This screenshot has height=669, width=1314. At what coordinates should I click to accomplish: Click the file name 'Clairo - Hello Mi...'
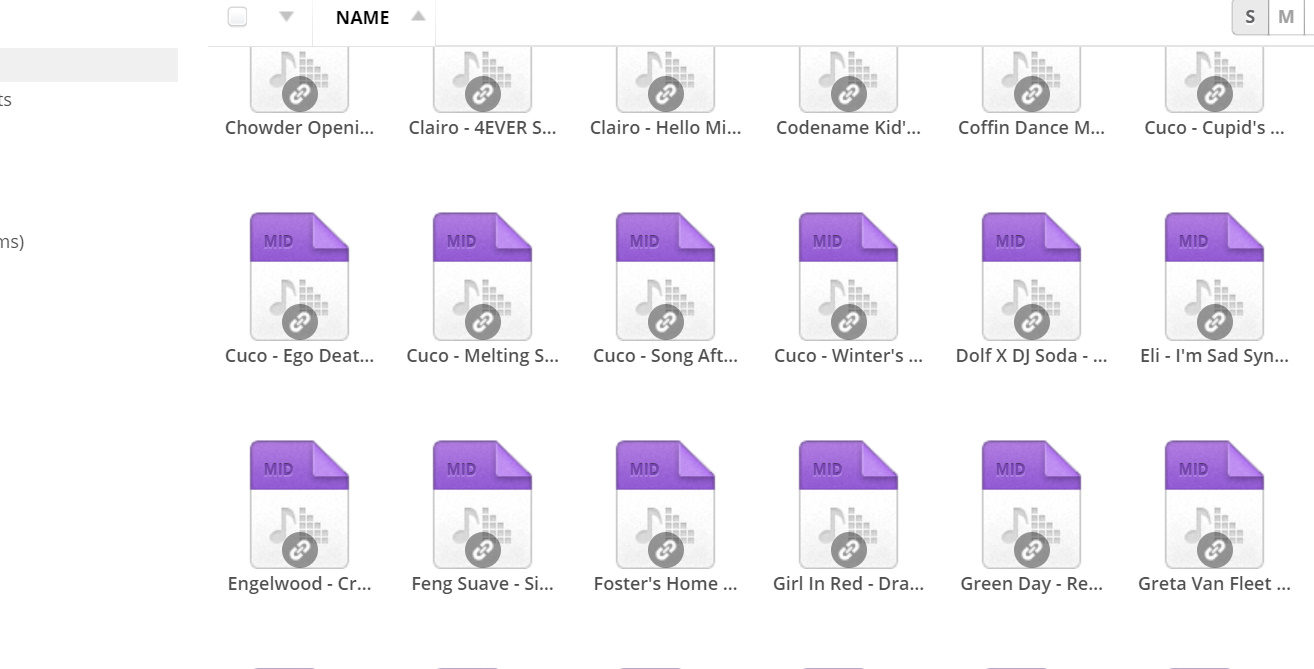665,128
